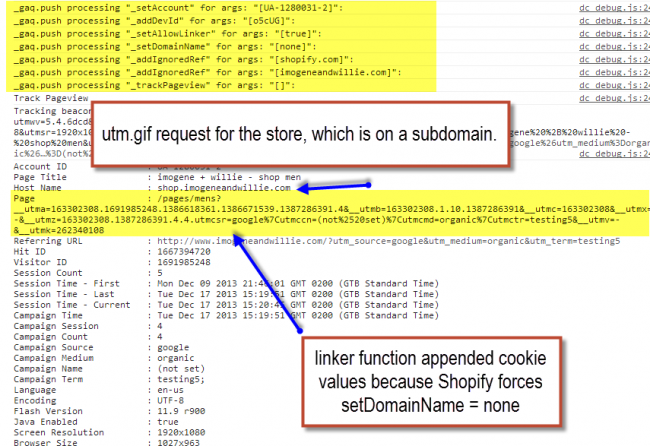650x446 pixels.
Task: Click the Referring URL value
Action: point(388,241)
